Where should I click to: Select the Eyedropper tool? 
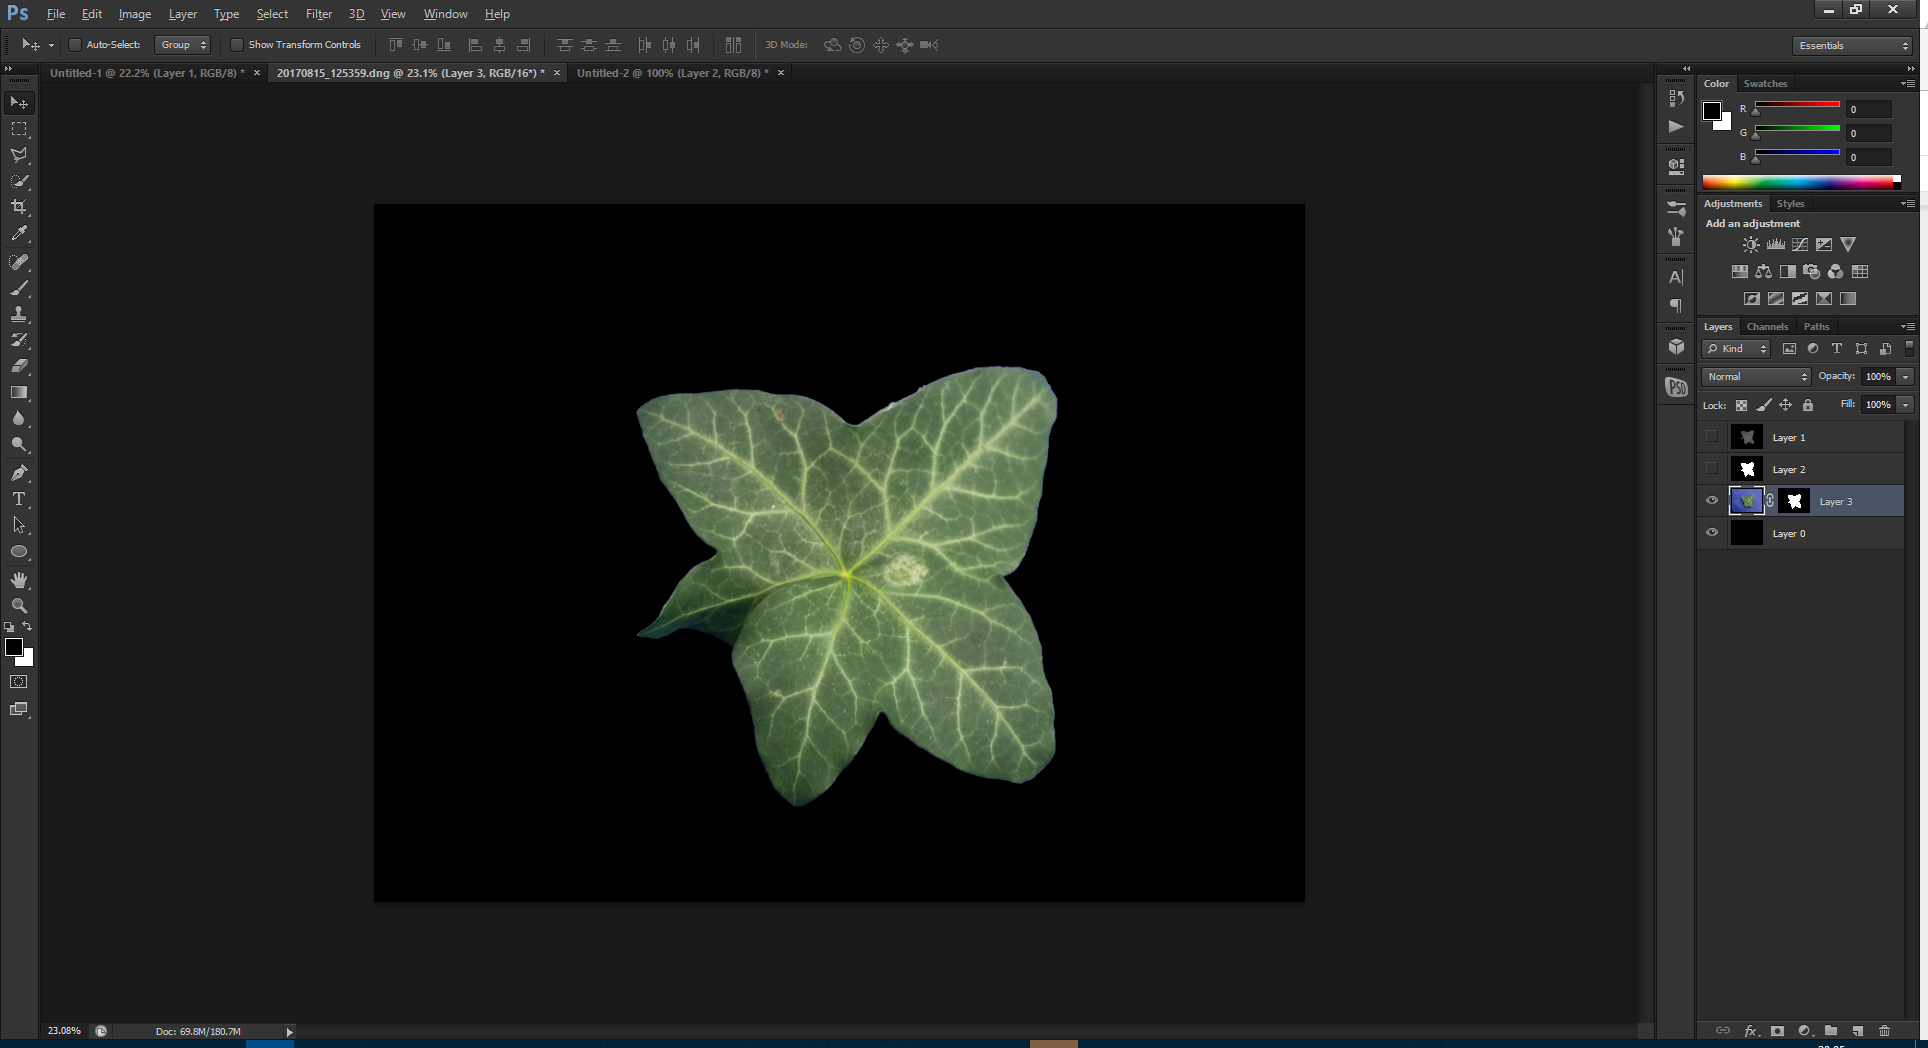(19, 234)
